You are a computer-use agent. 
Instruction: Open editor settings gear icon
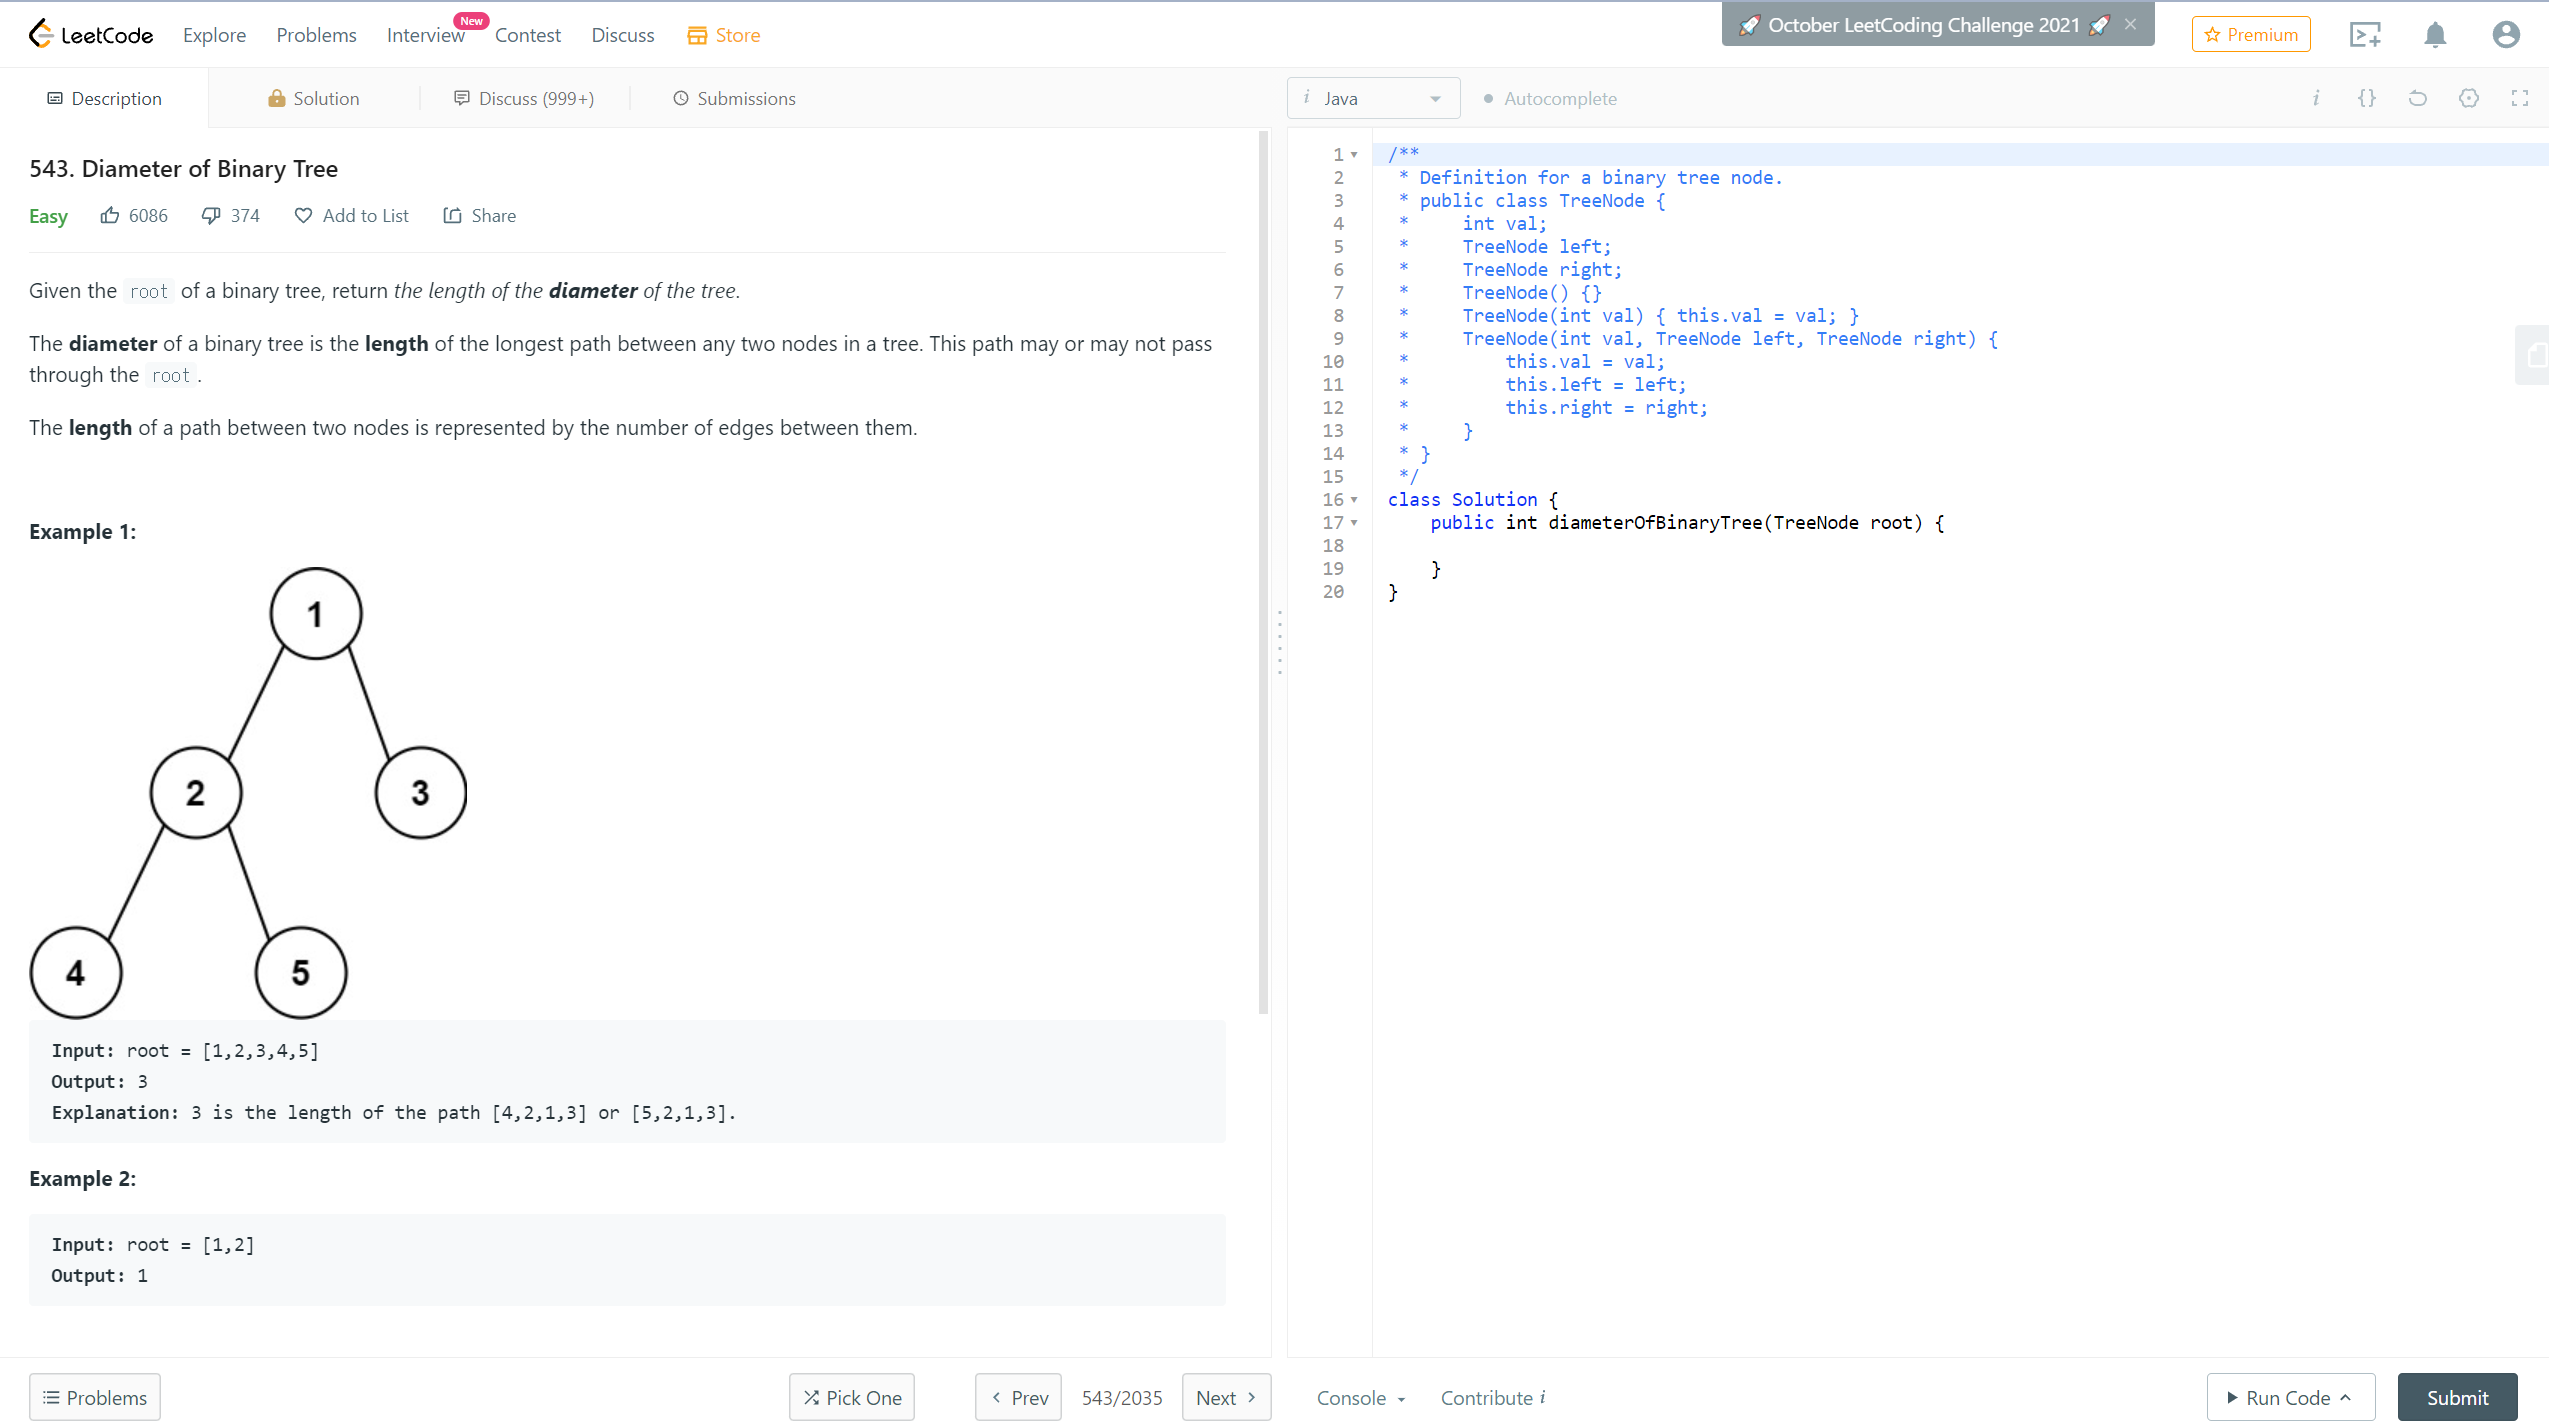pyautogui.click(x=2469, y=98)
